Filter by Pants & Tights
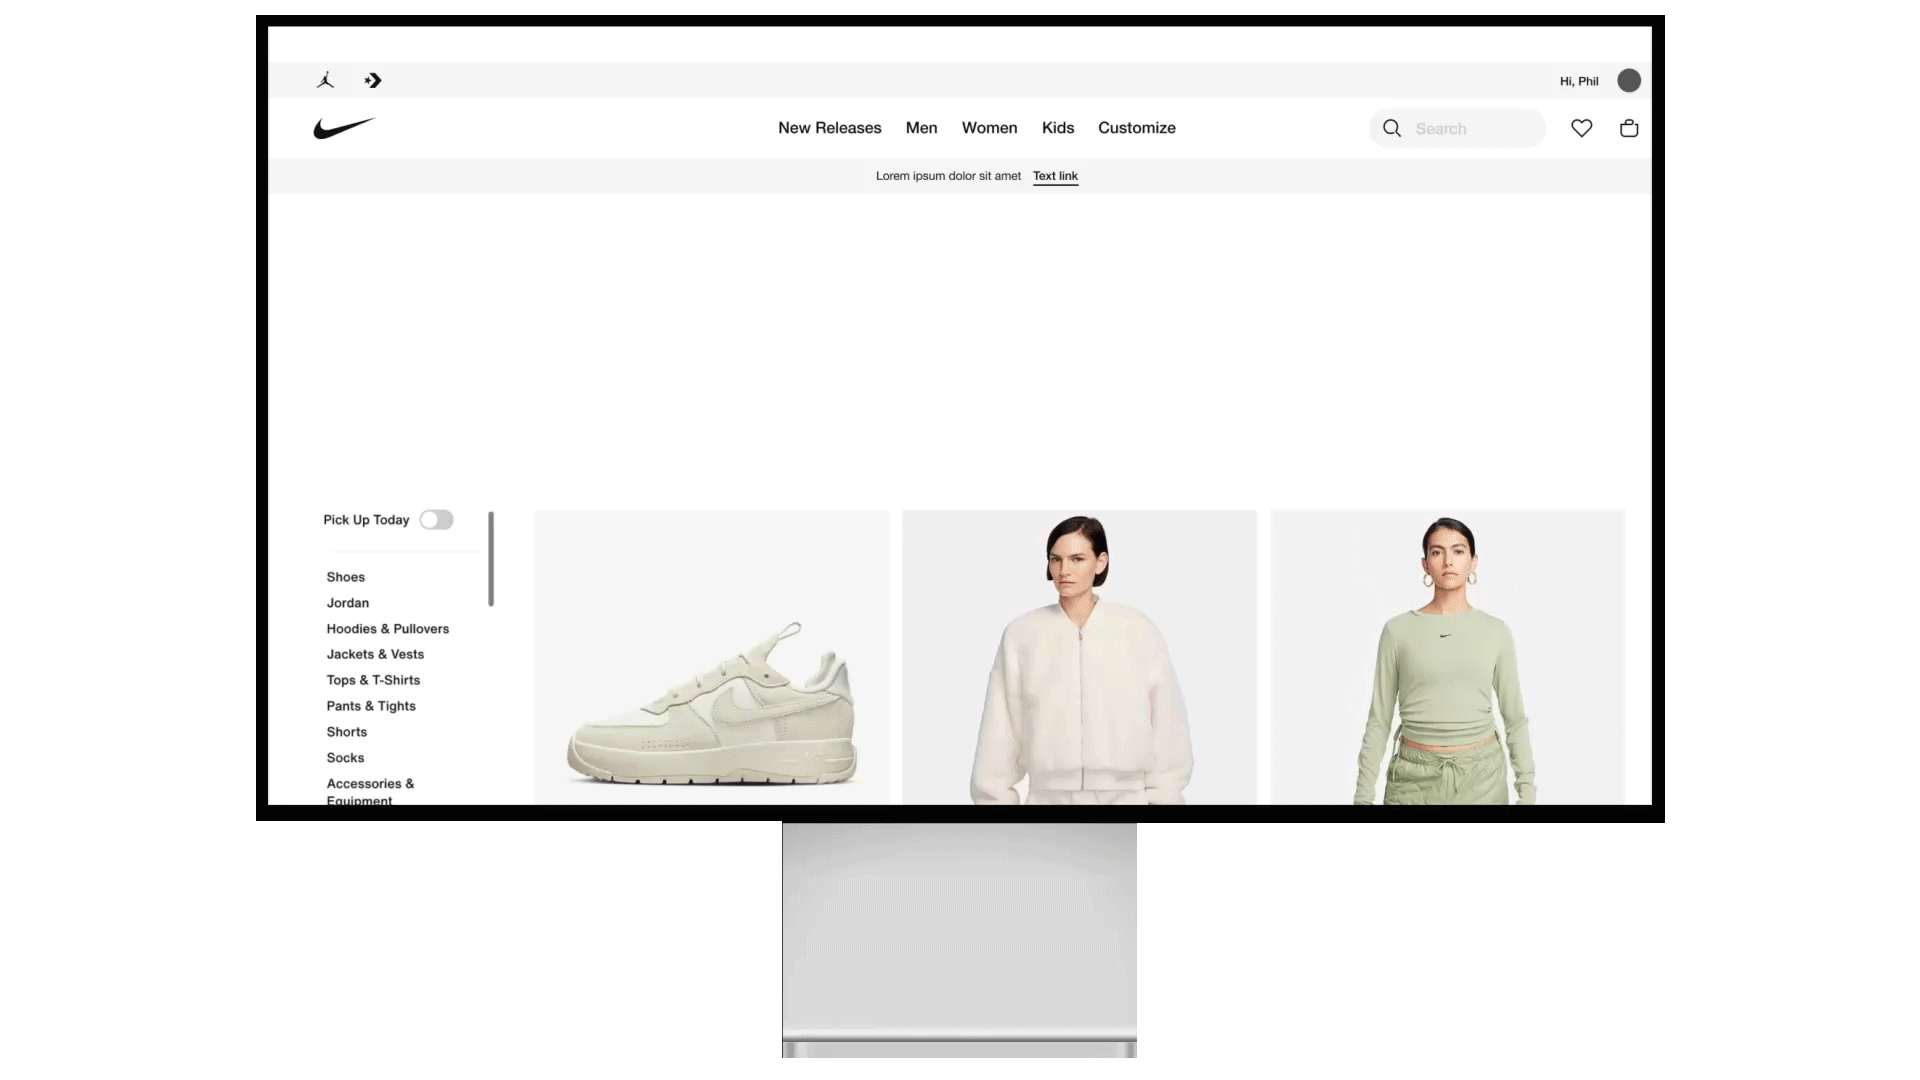The height and width of the screenshot is (1080, 1920). pyautogui.click(x=371, y=706)
